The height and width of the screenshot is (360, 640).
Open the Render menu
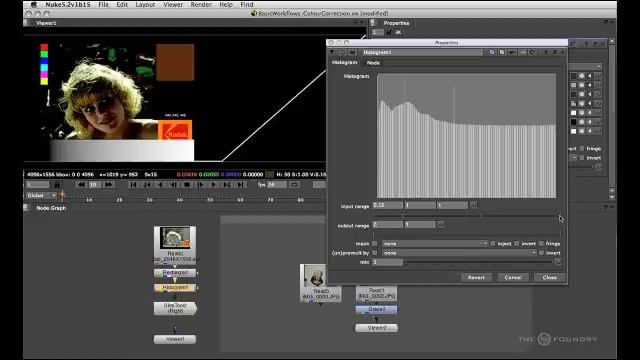tap(201, 4)
